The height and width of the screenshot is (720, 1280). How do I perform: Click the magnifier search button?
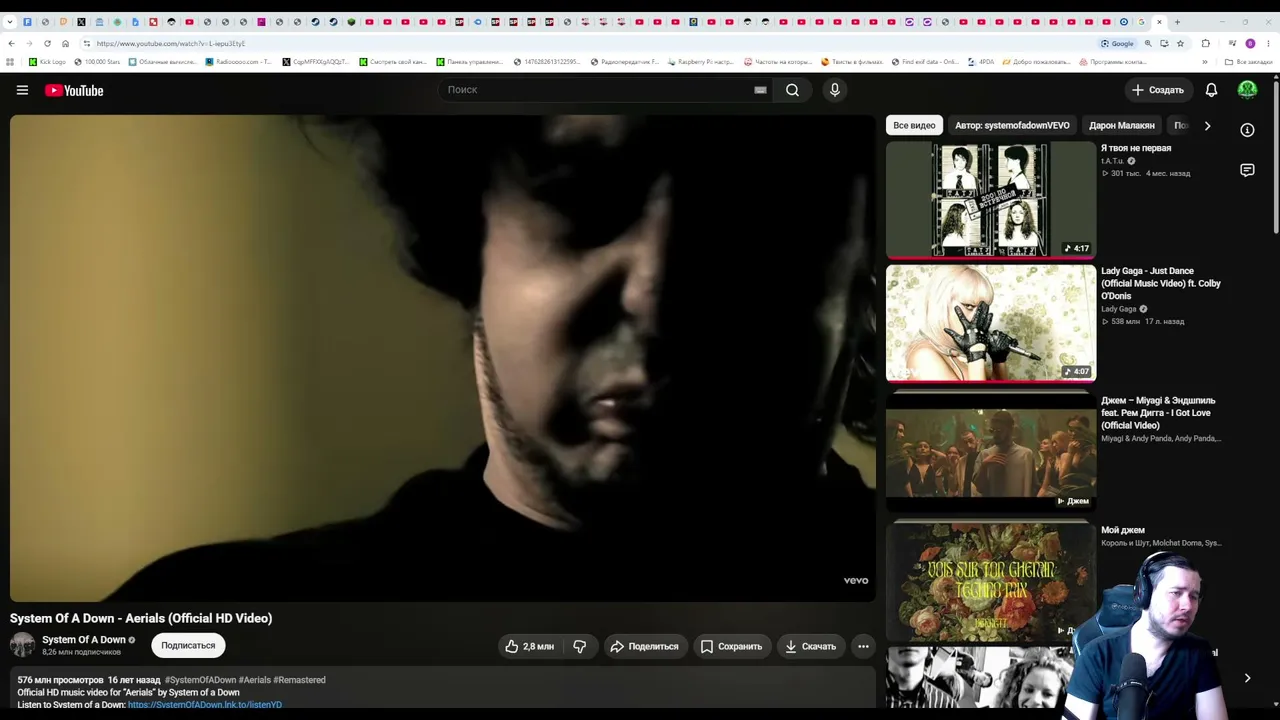792,90
